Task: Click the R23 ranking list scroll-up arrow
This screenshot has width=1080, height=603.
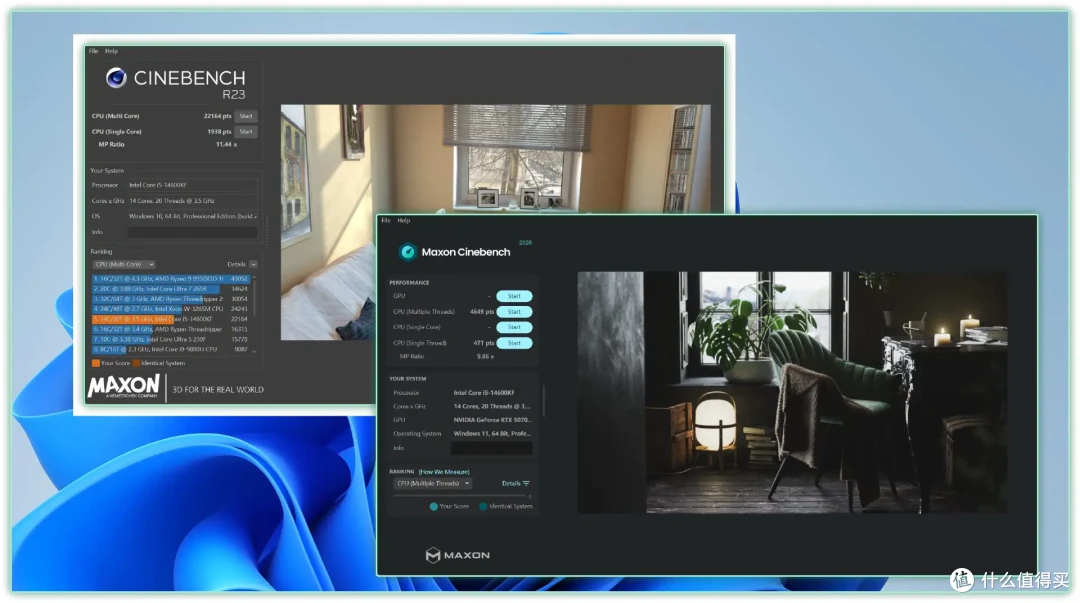Action: pos(254,278)
